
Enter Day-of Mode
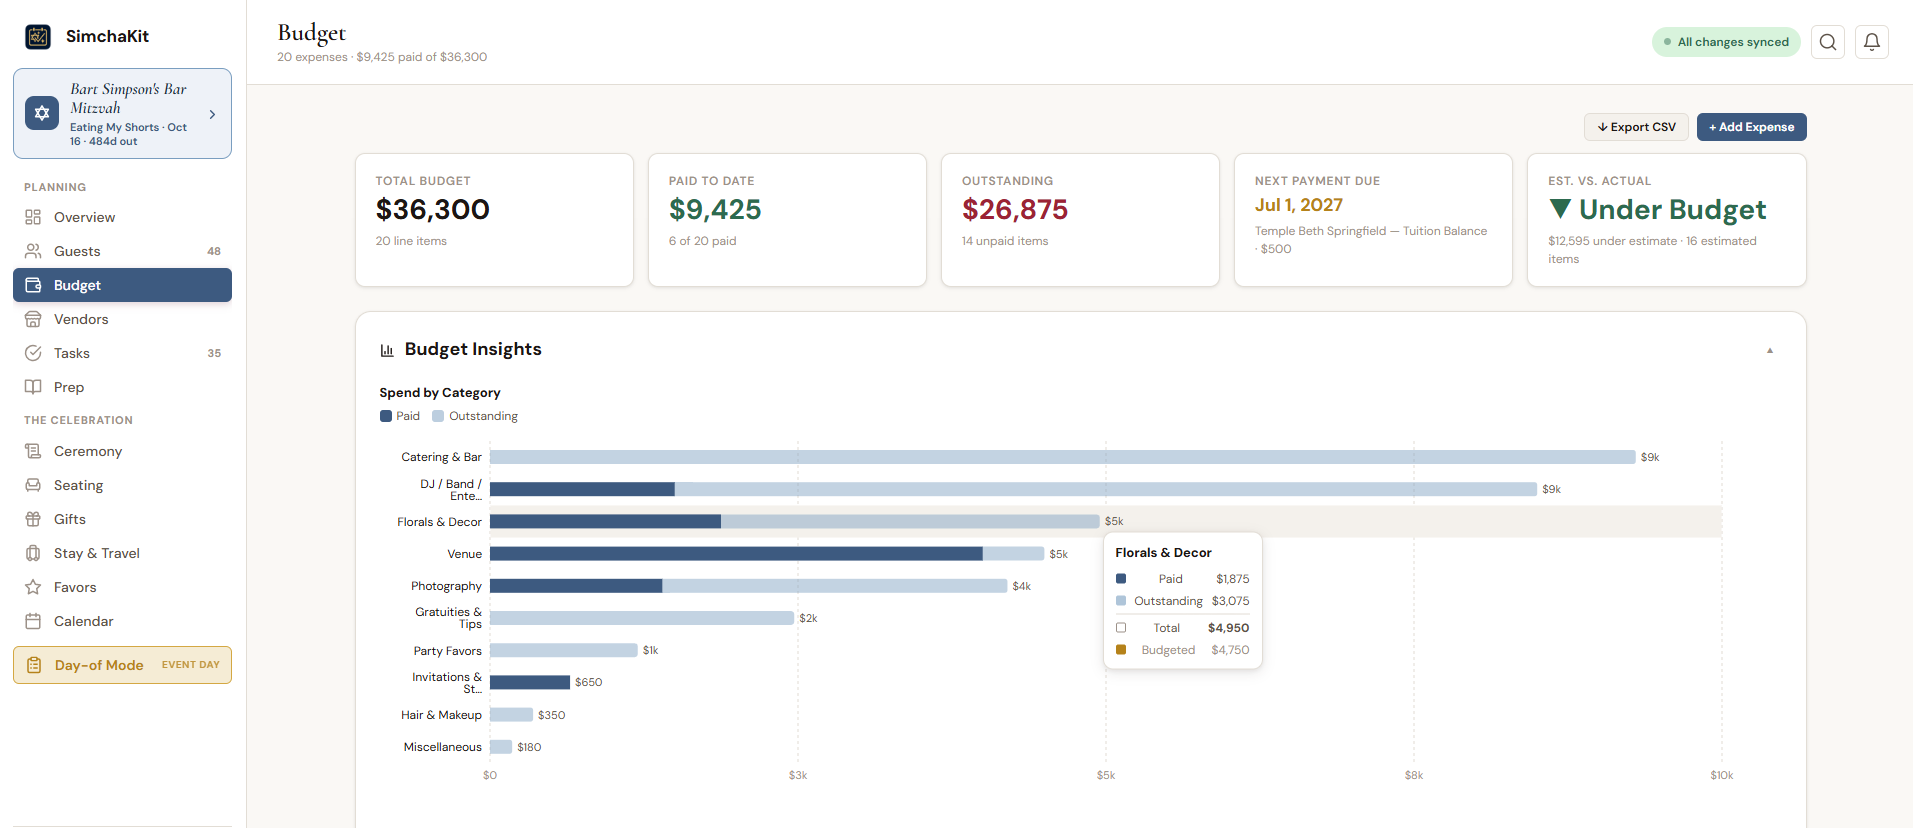(x=122, y=665)
